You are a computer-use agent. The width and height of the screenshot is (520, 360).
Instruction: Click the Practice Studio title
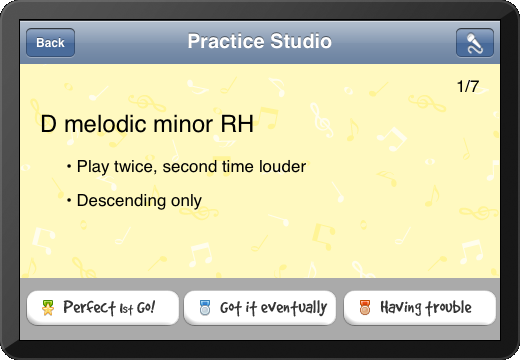coord(260,41)
